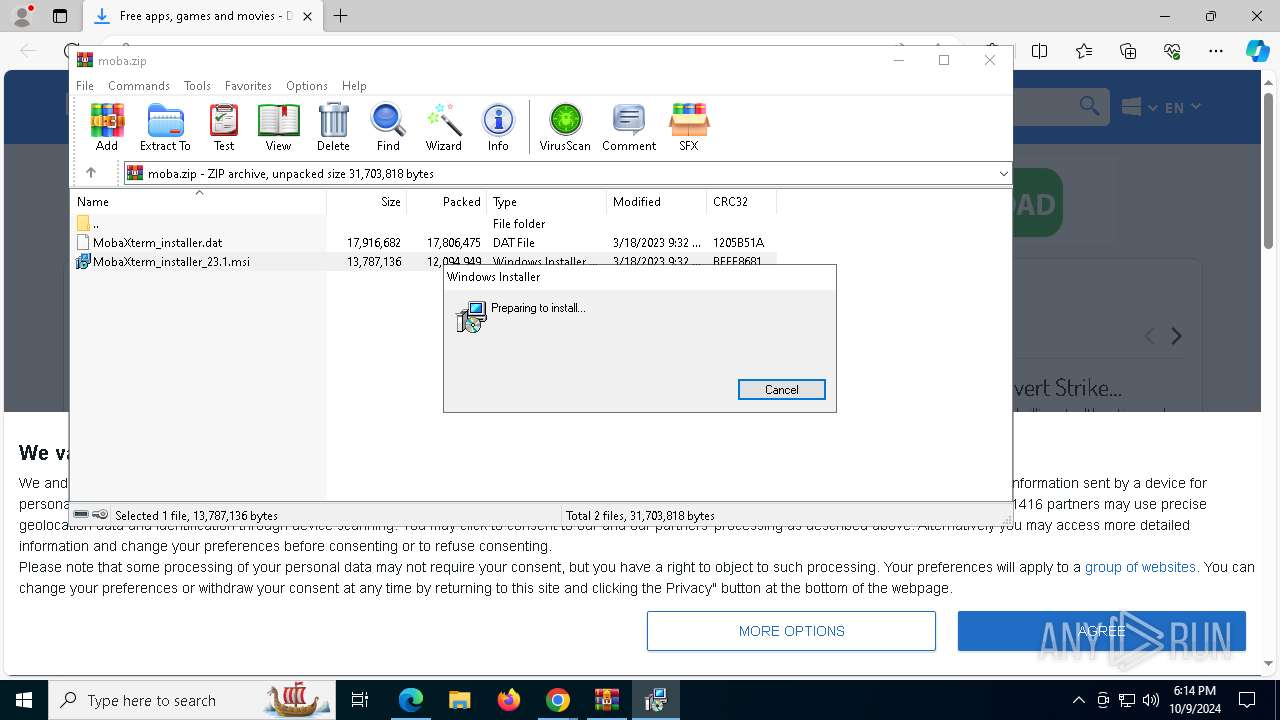
Task: Open Google Chrome from the taskbar
Action: (x=558, y=700)
